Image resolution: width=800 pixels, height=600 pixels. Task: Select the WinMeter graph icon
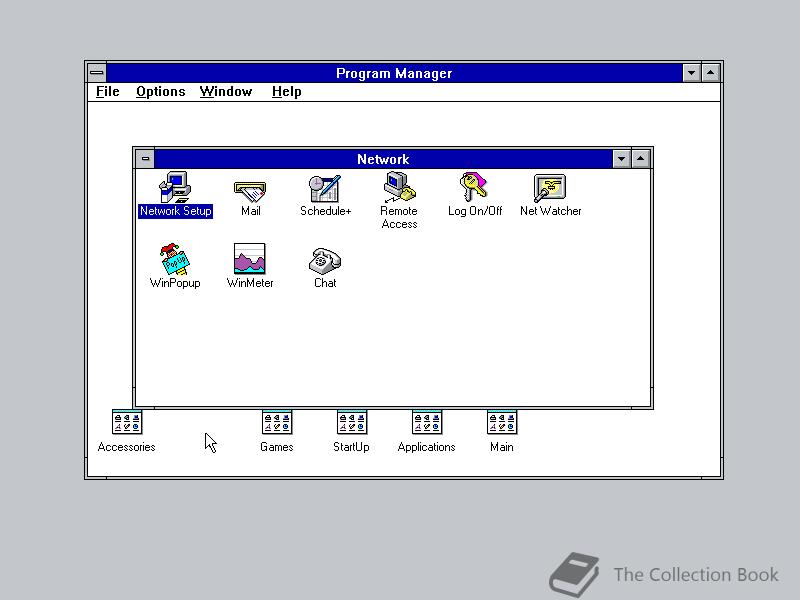pyautogui.click(x=249, y=259)
